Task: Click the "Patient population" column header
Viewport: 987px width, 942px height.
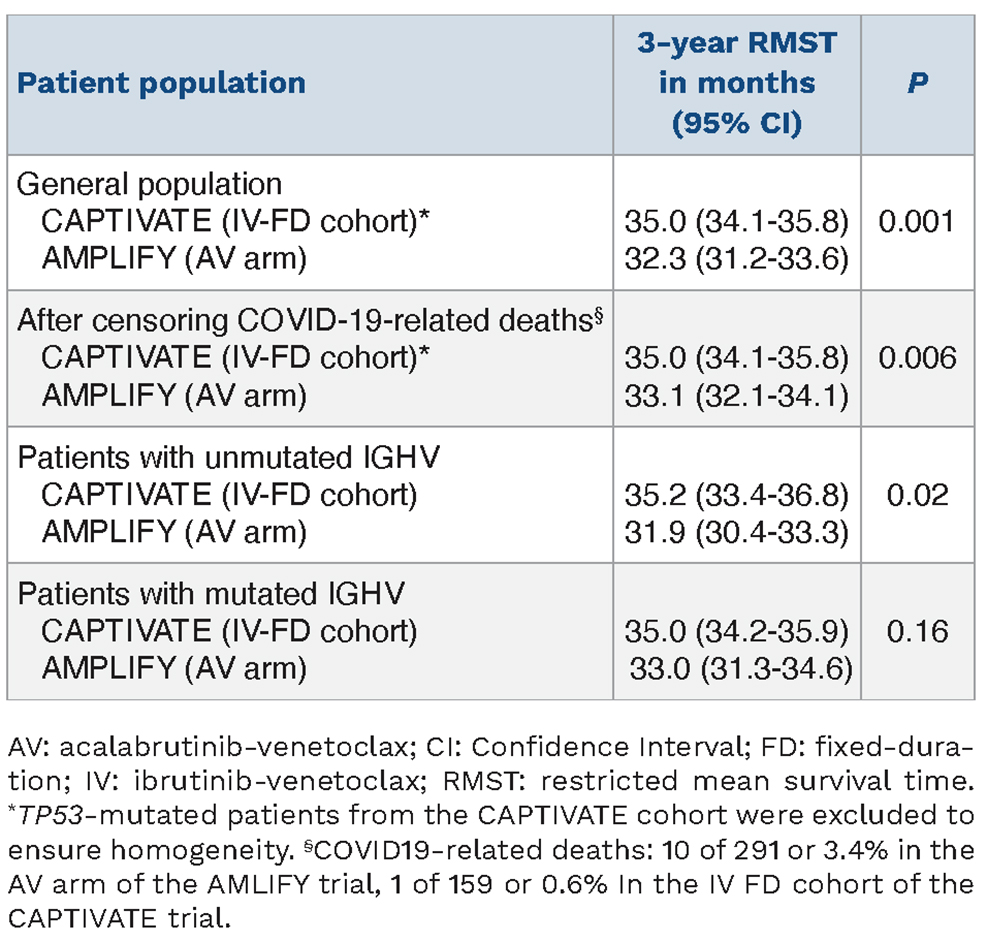Action: pyautogui.click(x=161, y=82)
